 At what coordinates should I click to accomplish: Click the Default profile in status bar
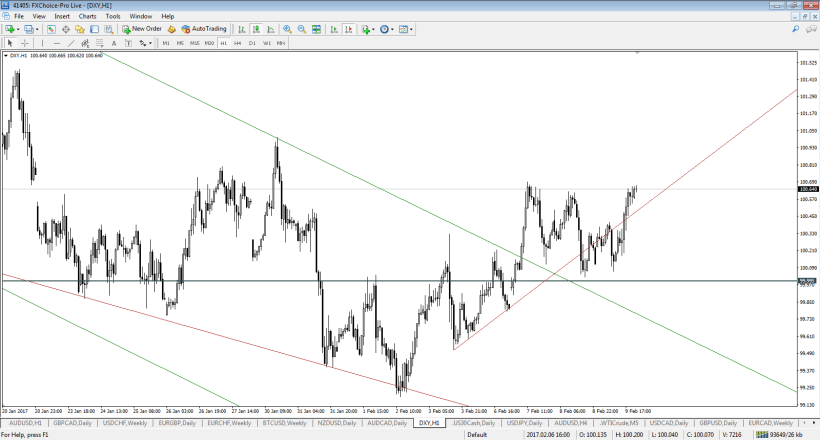(x=477, y=435)
